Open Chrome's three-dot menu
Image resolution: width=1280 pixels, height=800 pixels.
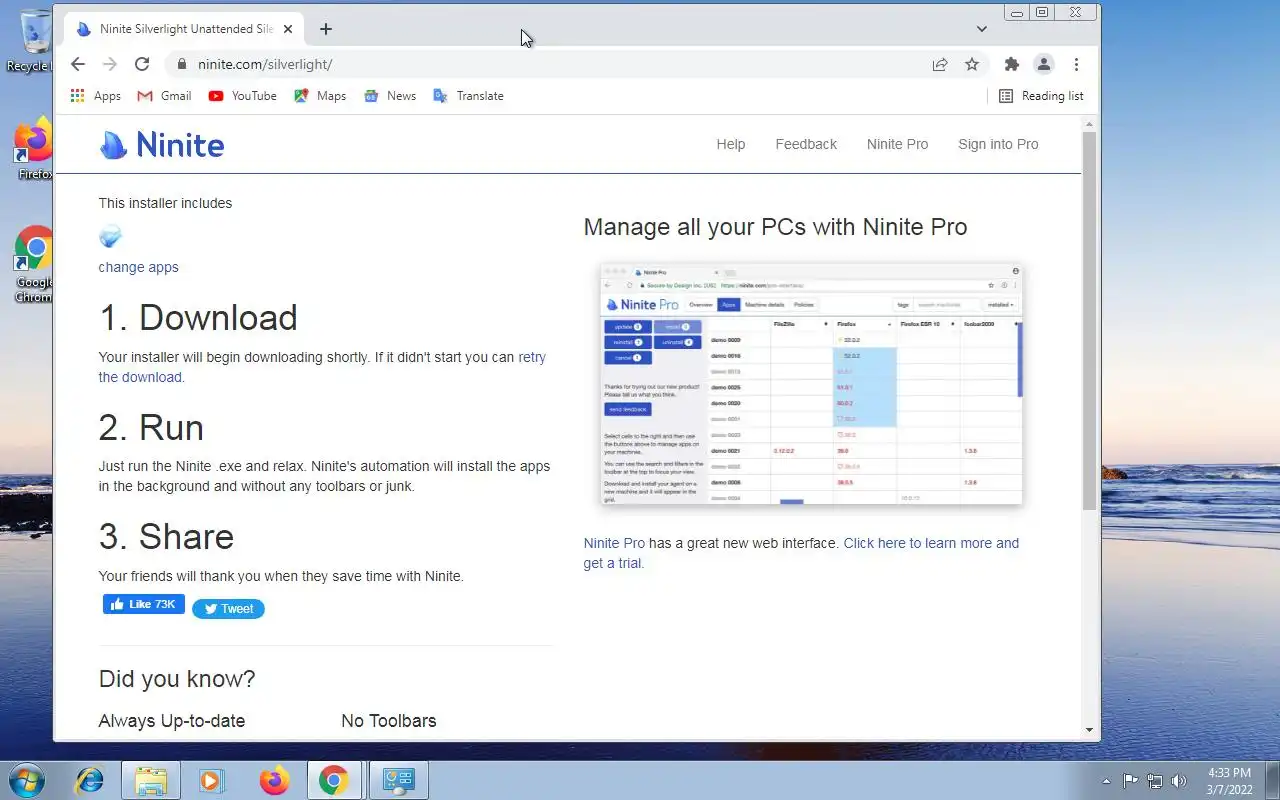pos(1076,64)
